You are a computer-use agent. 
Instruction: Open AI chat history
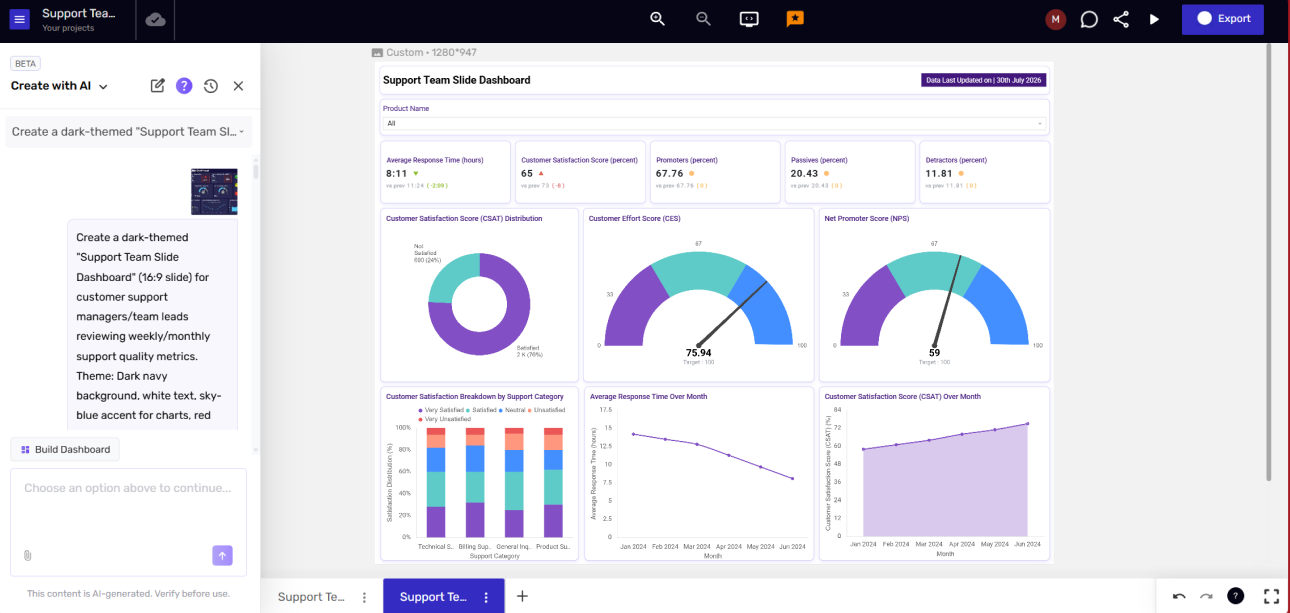pyautogui.click(x=211, y=86)
